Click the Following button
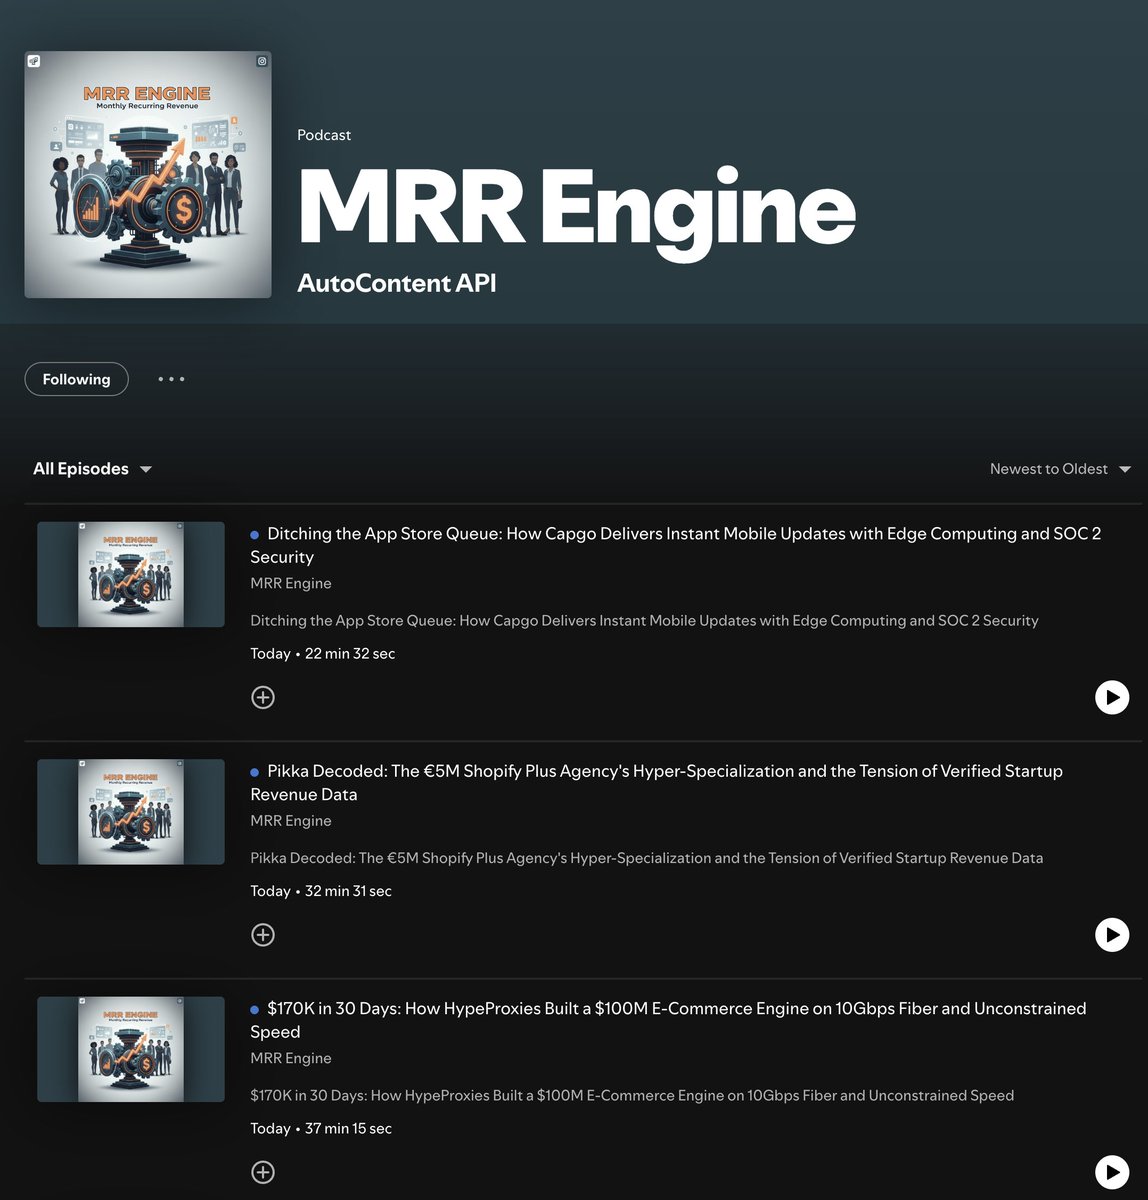 click(x=76, y=379)
